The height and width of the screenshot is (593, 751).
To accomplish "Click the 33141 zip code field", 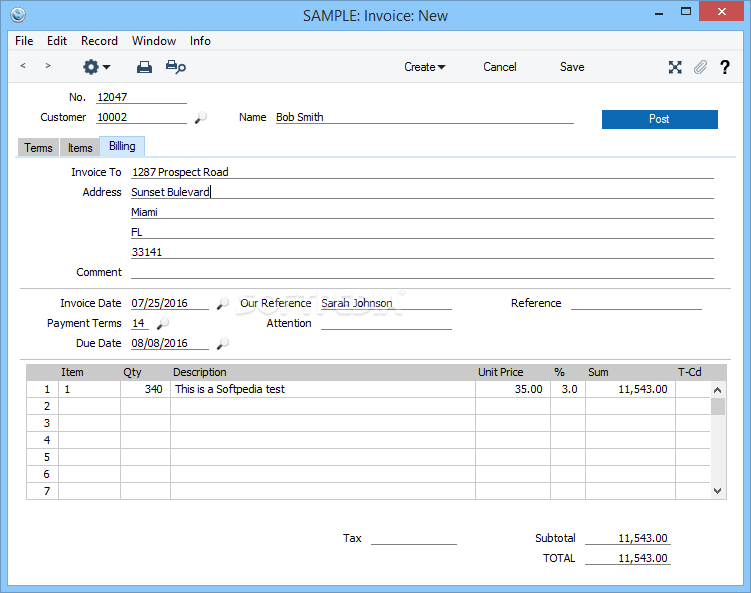I will click(422, 252).
